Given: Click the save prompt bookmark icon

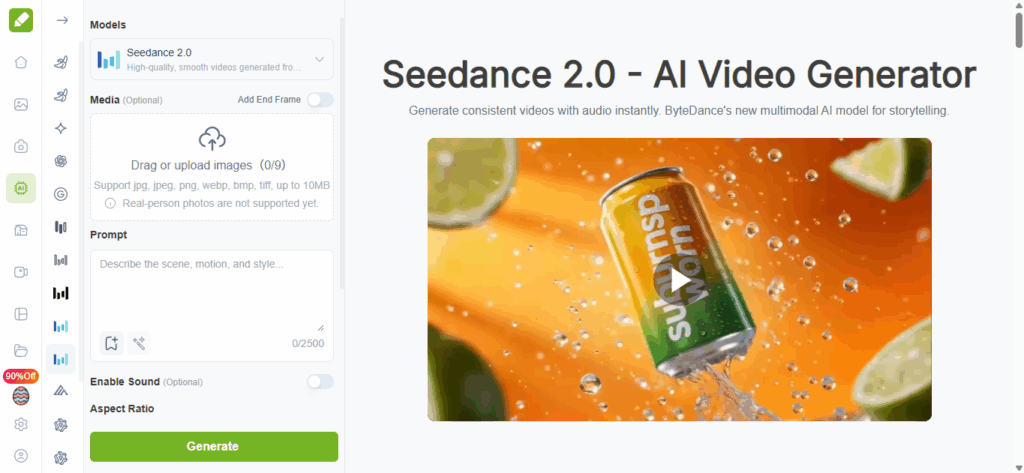Looking at the screenshot, I should coord(112,343).
